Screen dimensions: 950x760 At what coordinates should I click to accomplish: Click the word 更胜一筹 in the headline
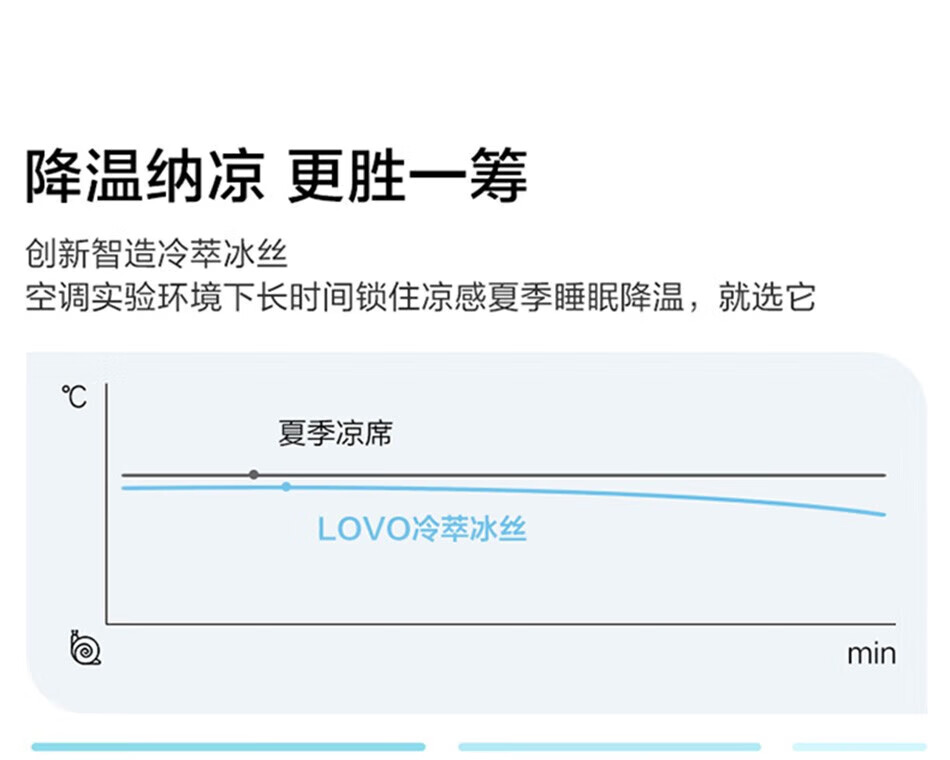click(x=407, y=175)
